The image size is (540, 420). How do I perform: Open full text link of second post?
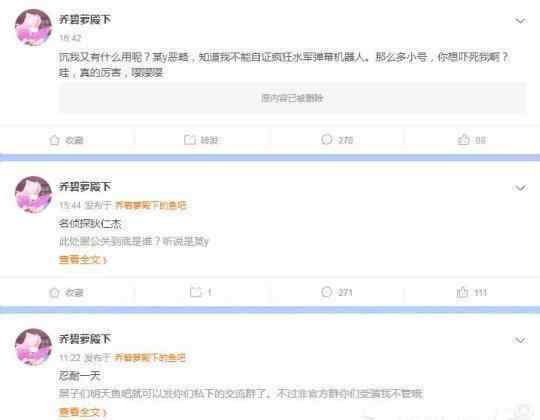[x=83, y=259]
